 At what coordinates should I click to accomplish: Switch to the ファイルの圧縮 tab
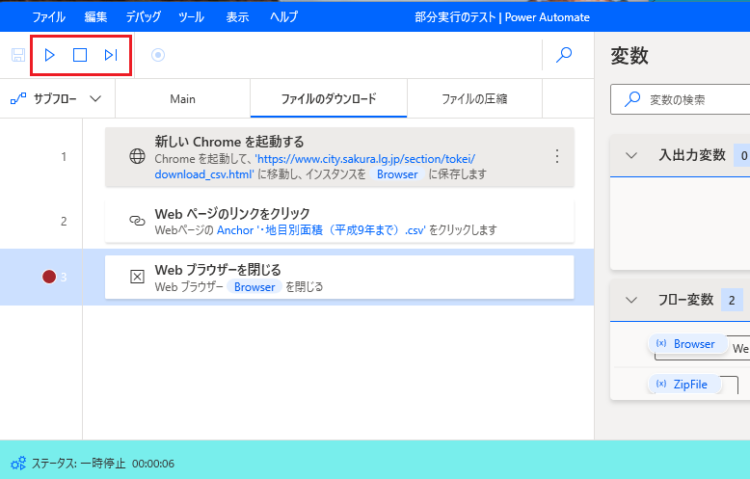474,99
